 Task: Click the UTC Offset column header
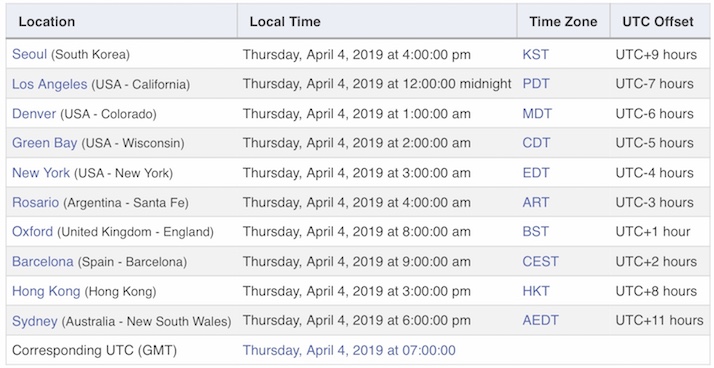(x=658, y=21)
